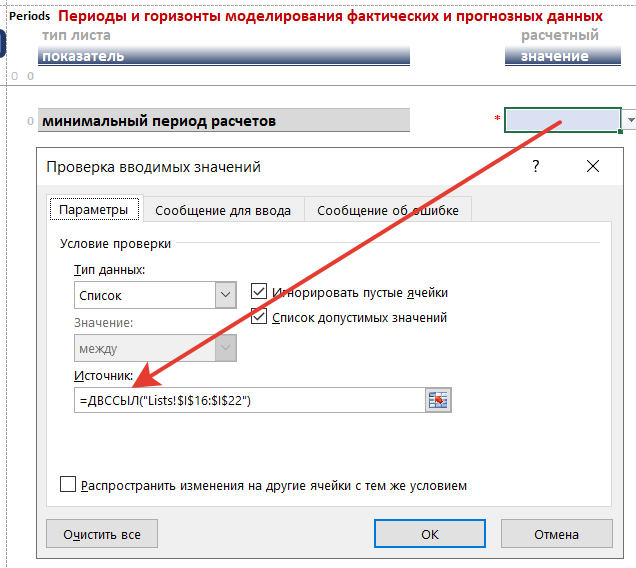Select the минимальный период расчетов cell
The height and width of the screenshot is (568, 636).
pyautogui.click(x=224, y=121)
